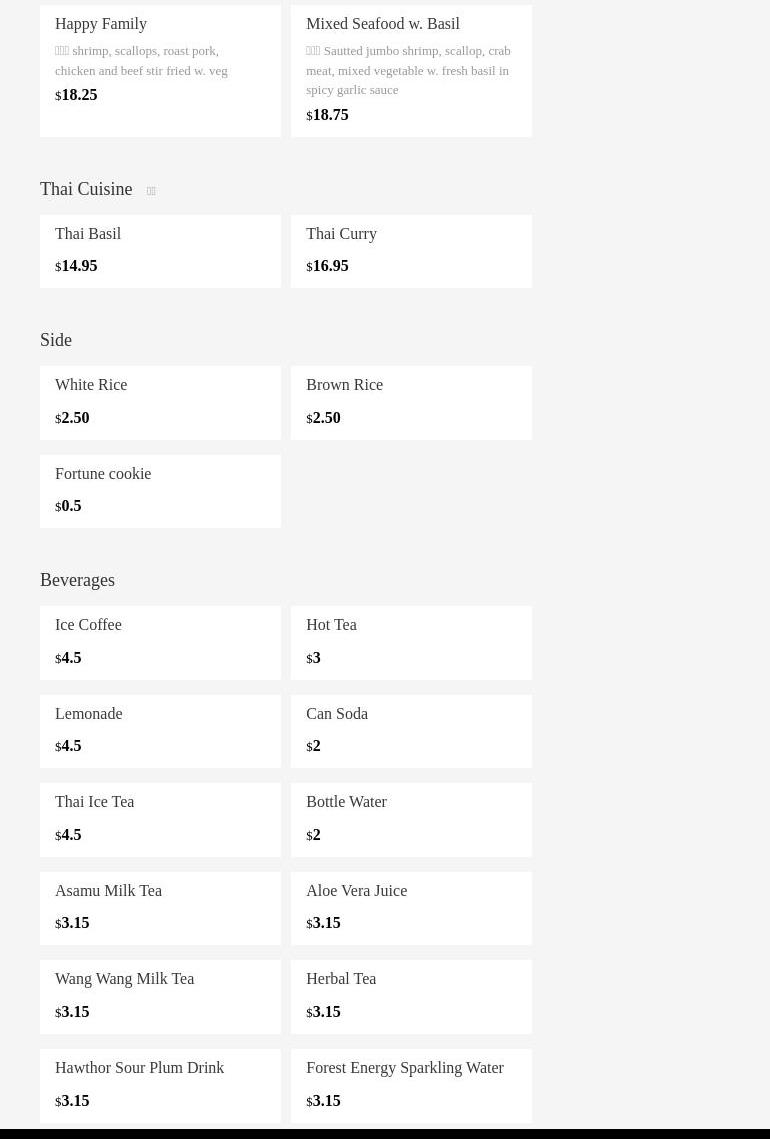
Task: Select the Fortune cookie item
Action: click(x=160, y=490)
